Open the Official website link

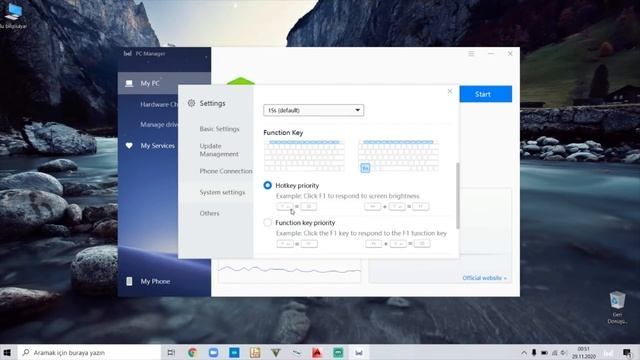click(x=484, y=278)
